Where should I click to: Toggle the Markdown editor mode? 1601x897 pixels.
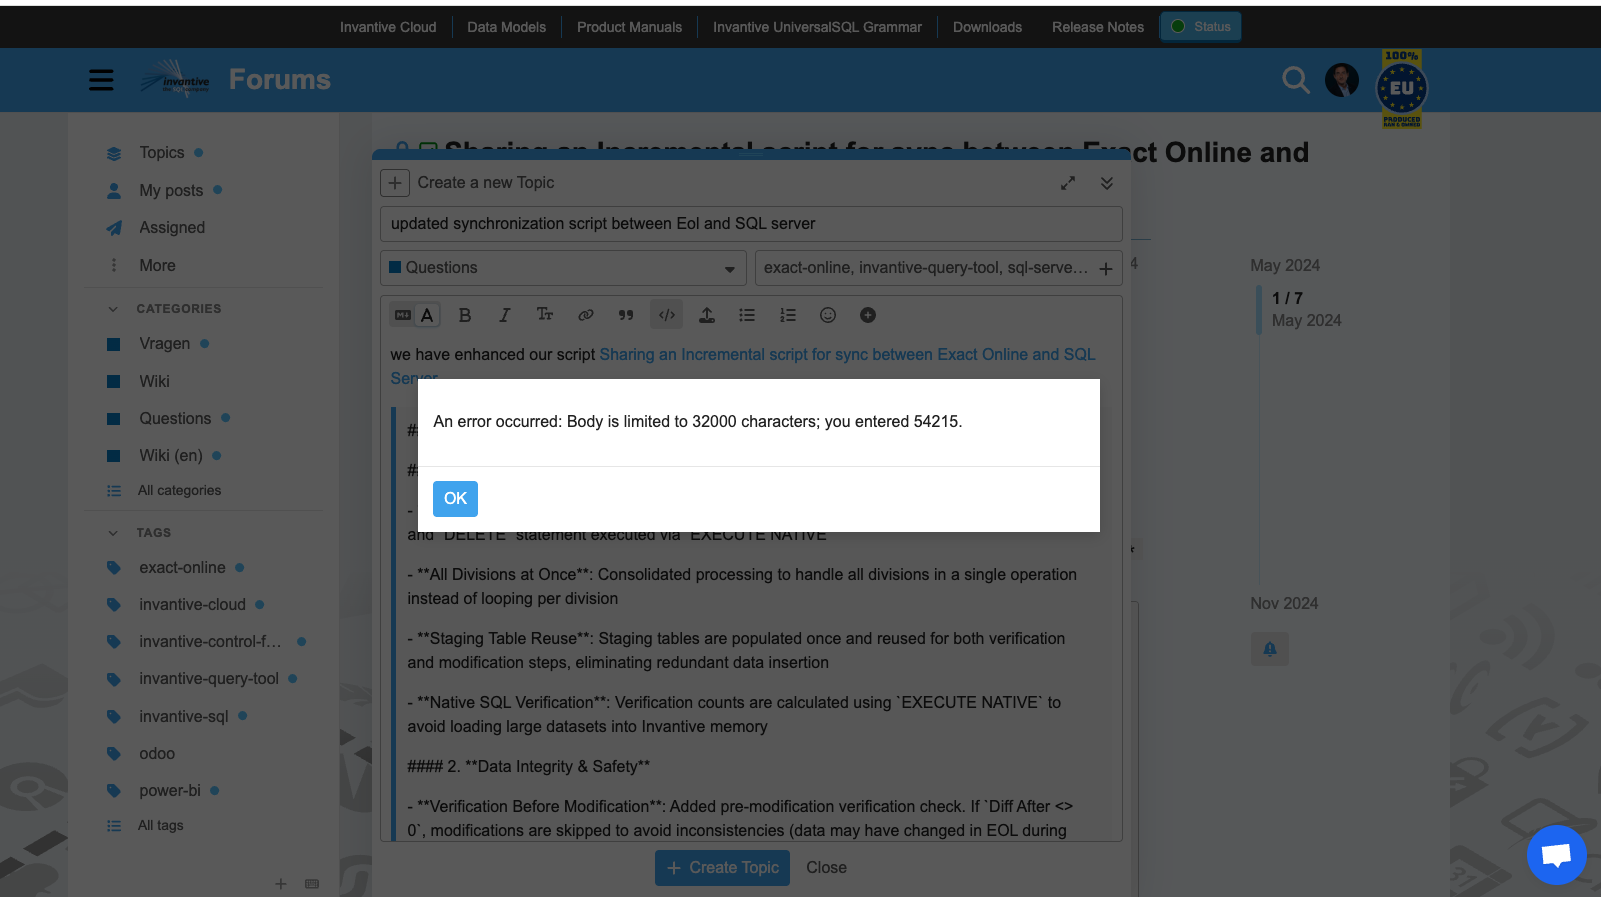[403, 315]
